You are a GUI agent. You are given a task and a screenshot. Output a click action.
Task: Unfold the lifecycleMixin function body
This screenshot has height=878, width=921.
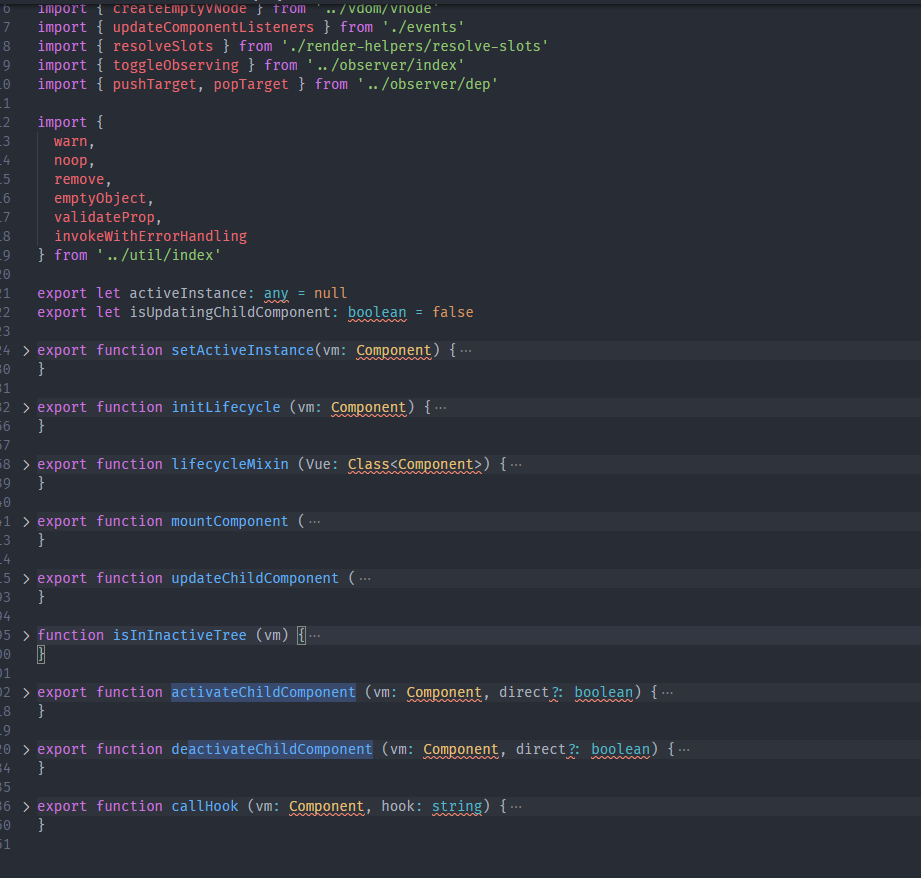tap(26, 465)
